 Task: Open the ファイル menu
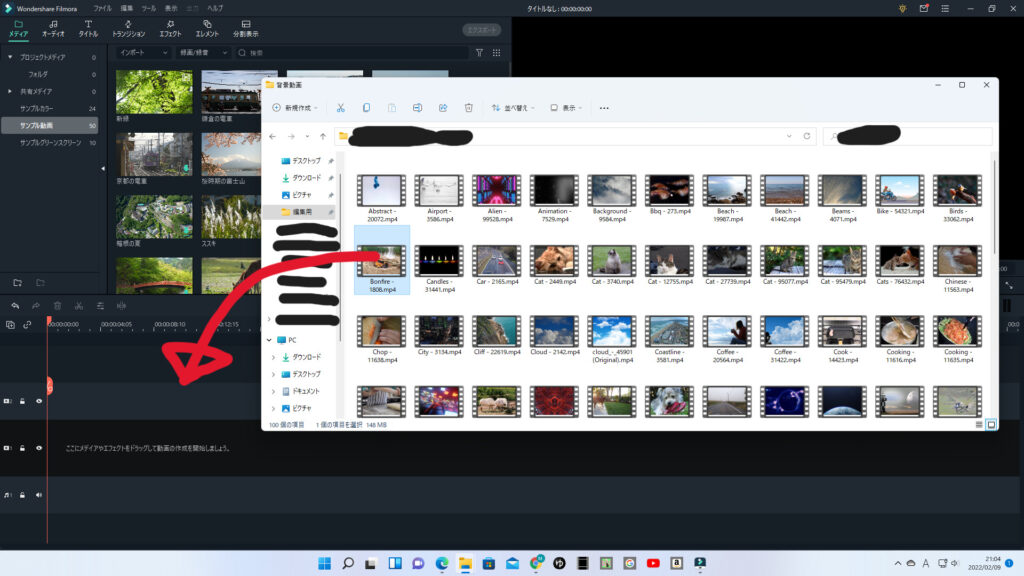click(102, 8)
